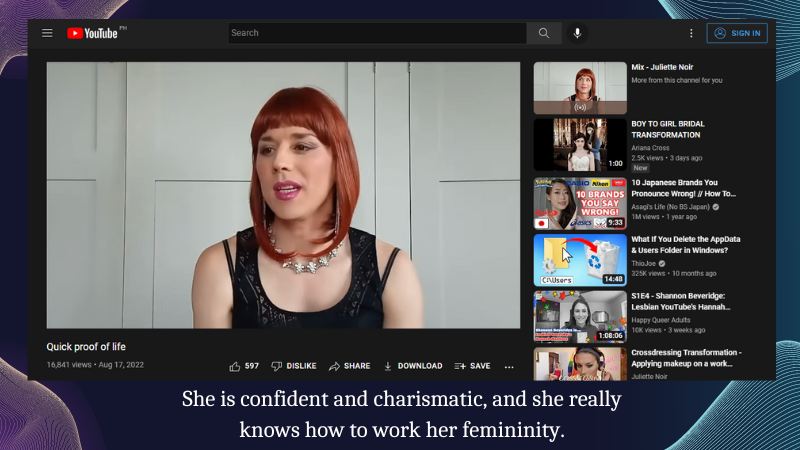Share the video
The height and width of the screenshot is (450, 800).
pos(349,366)
